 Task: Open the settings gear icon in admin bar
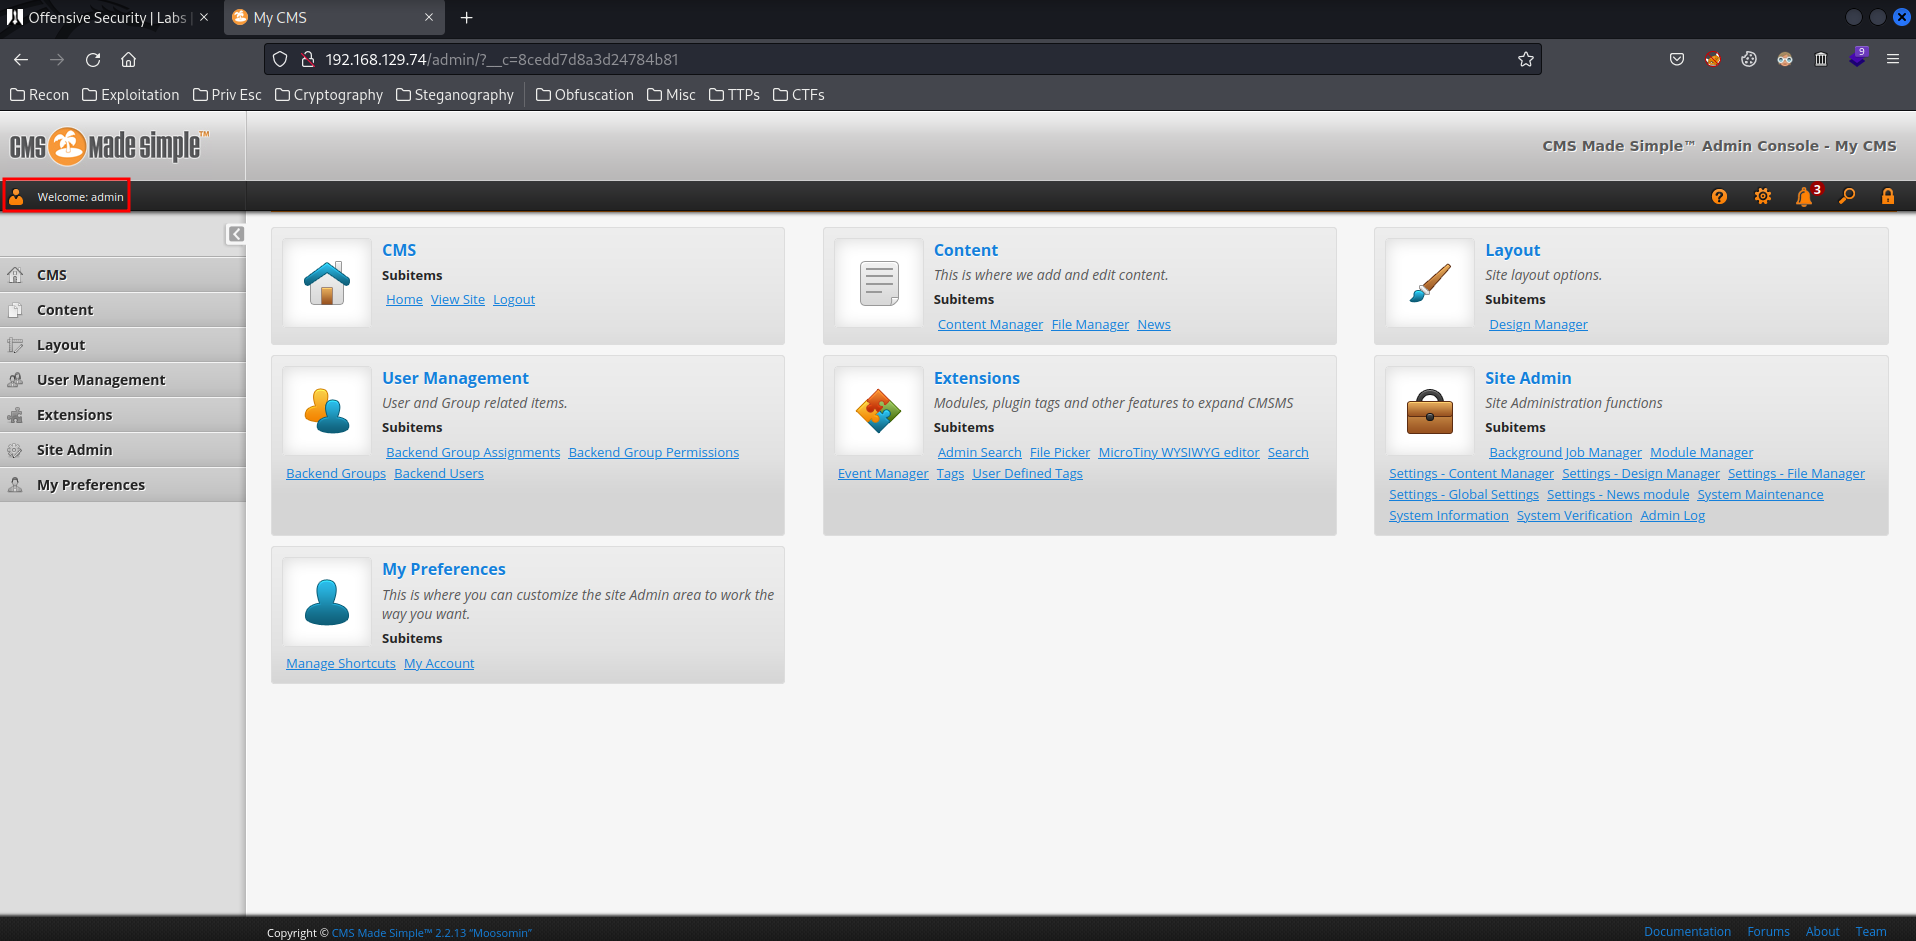(x=1763, y=197)
